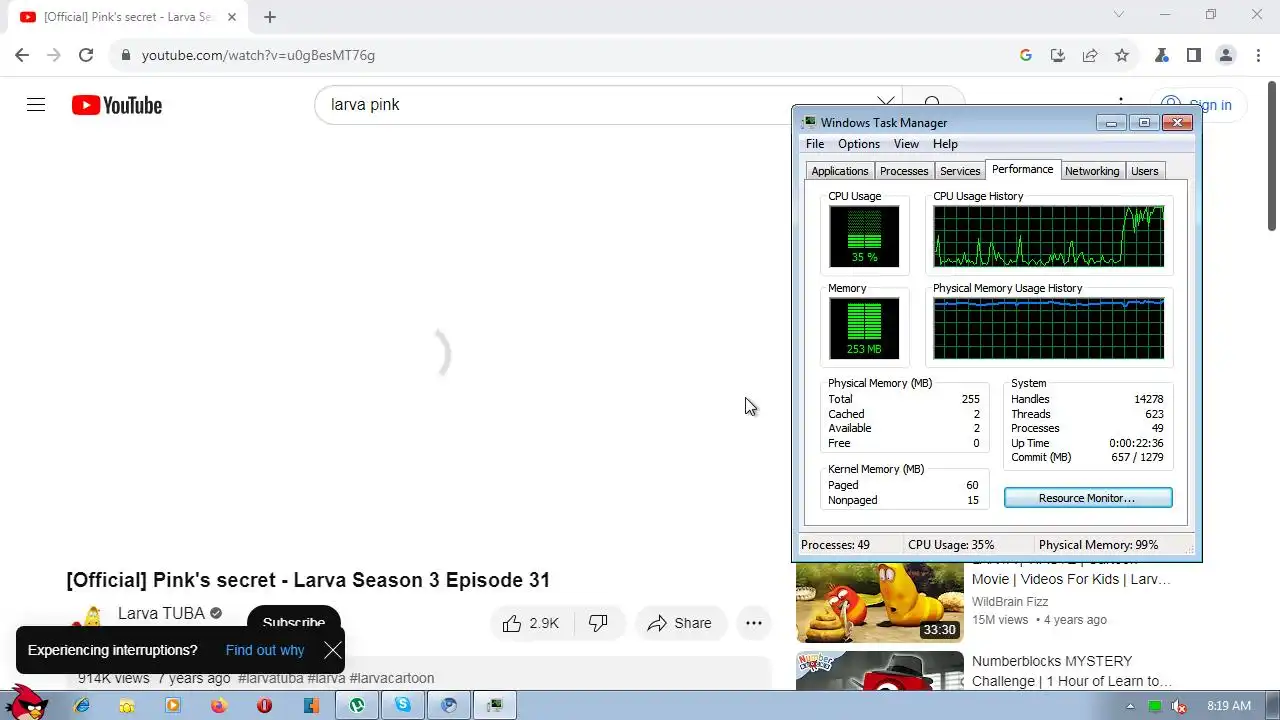The image size is (1280, 720).
Task: Switch to the Networking tab
Action: click(x=1092, y=171)
